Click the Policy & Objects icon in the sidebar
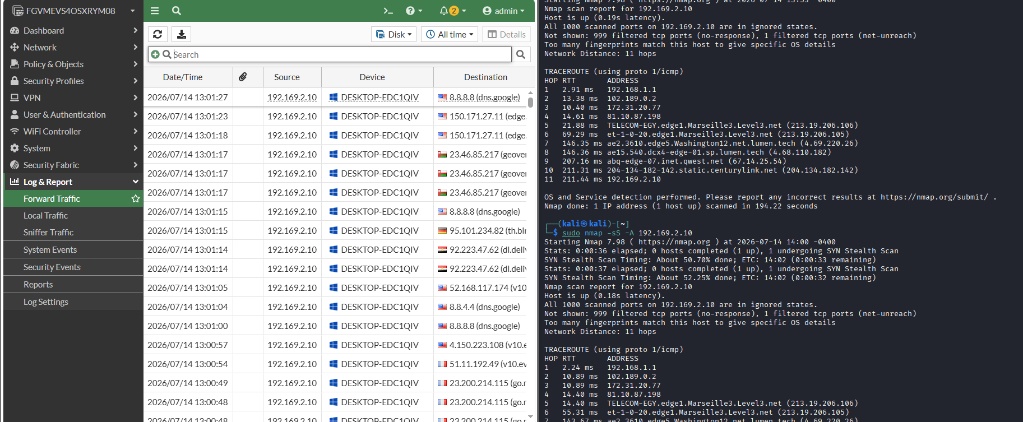This screenshot has width=1023, height=422. pos(14,65)
